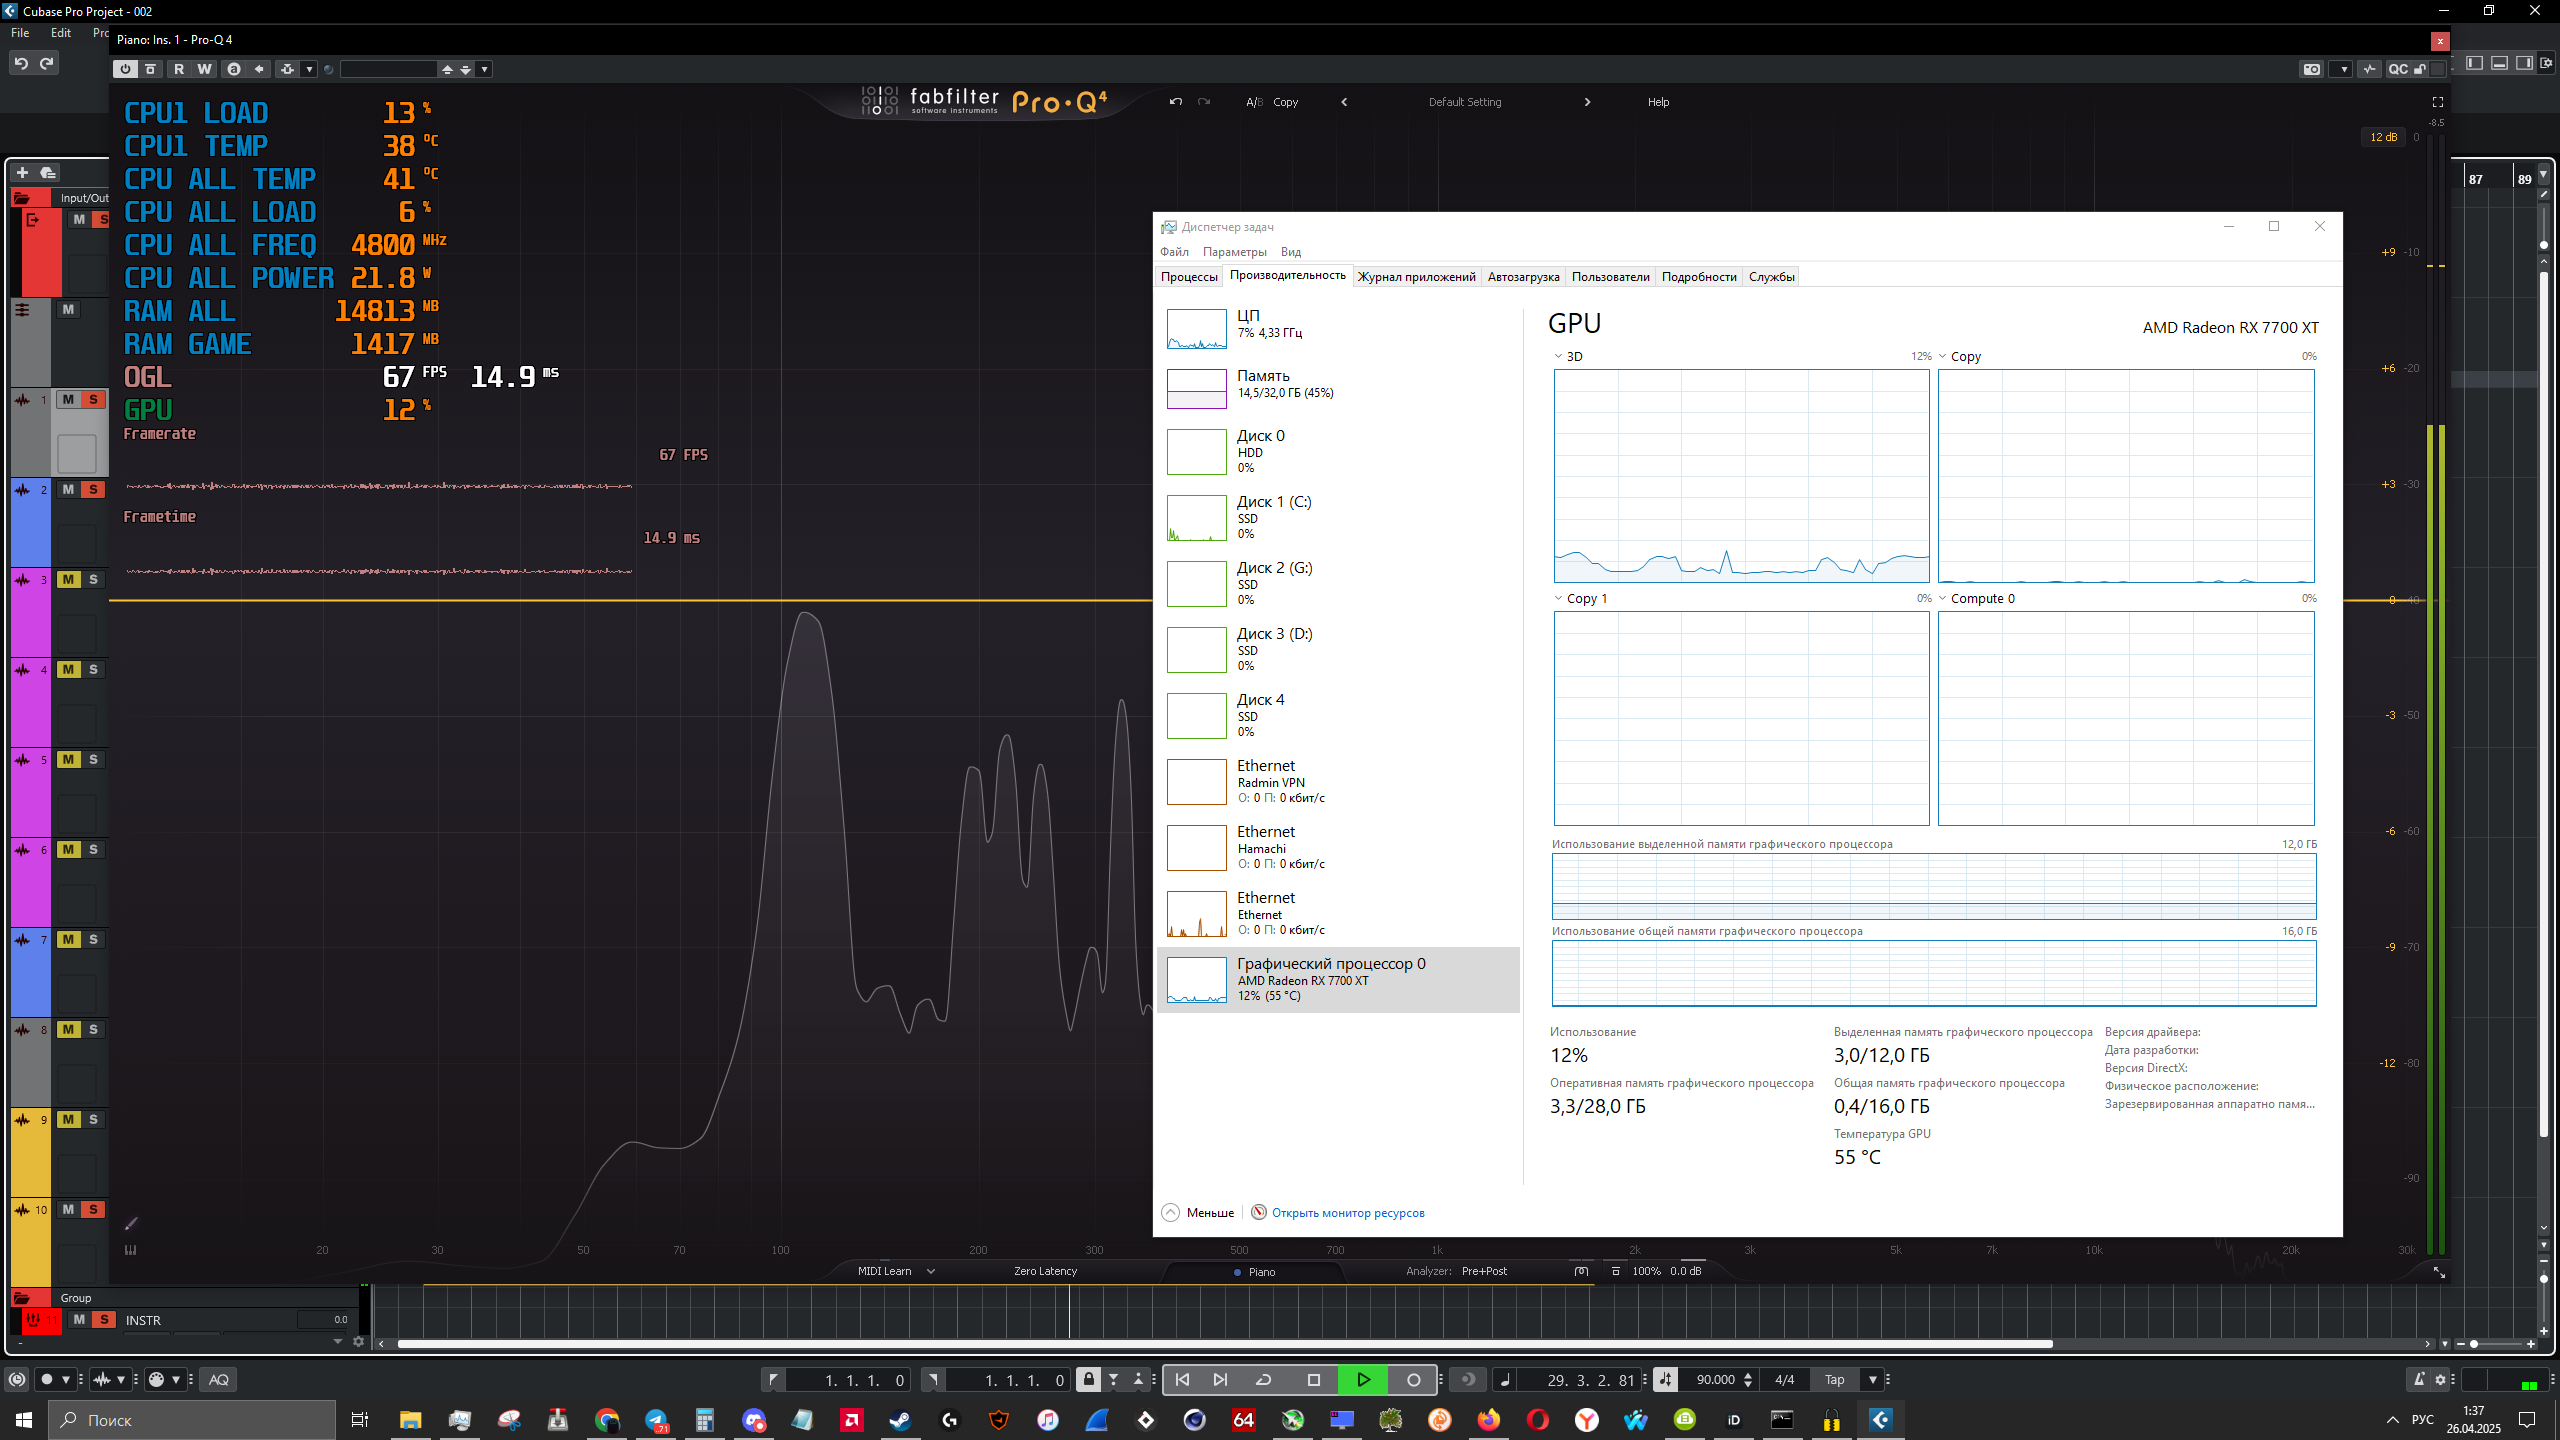Click Pro-Q 4 undo arrow

1176,102
